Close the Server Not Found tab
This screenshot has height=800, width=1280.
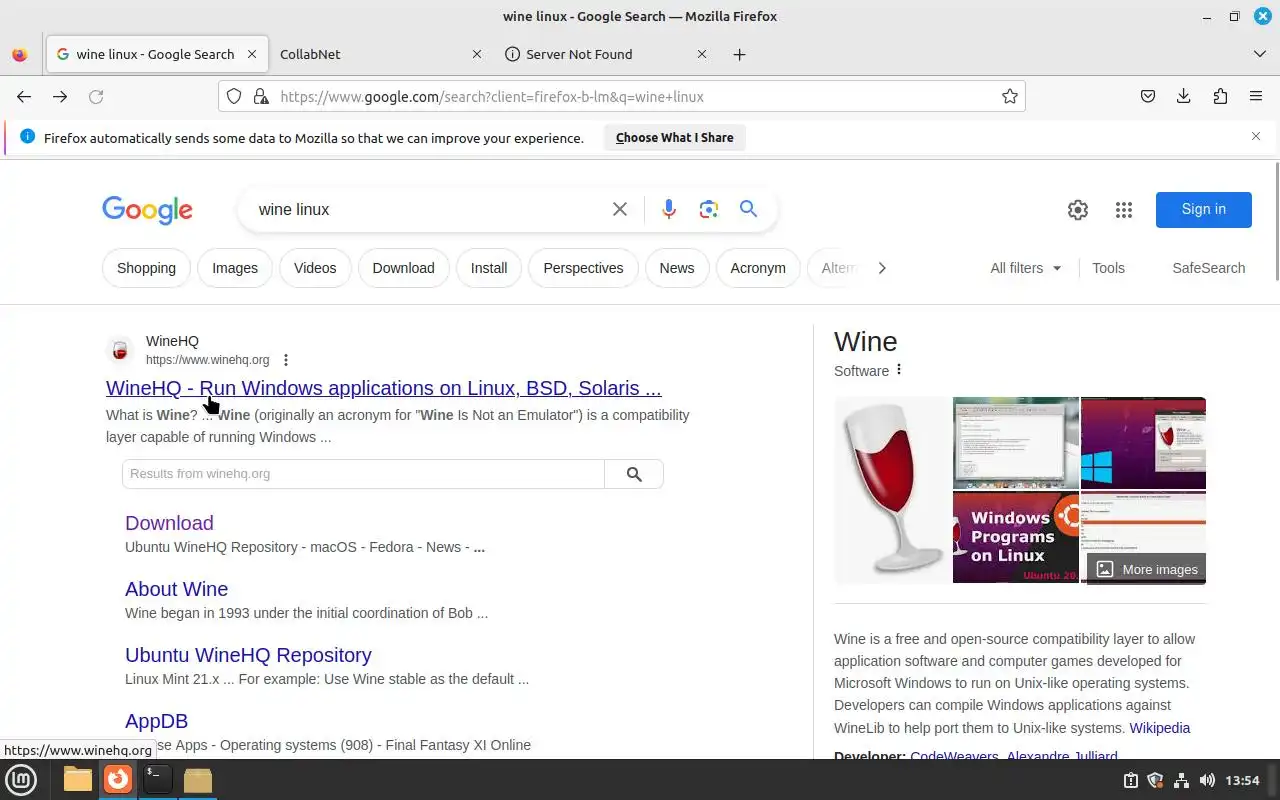coord(701,54)
